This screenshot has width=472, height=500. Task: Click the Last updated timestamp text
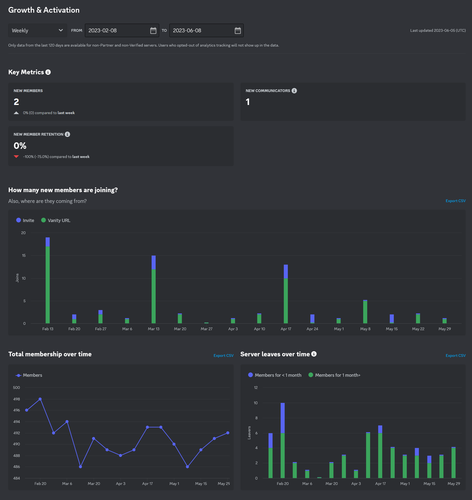pos(438,30)
